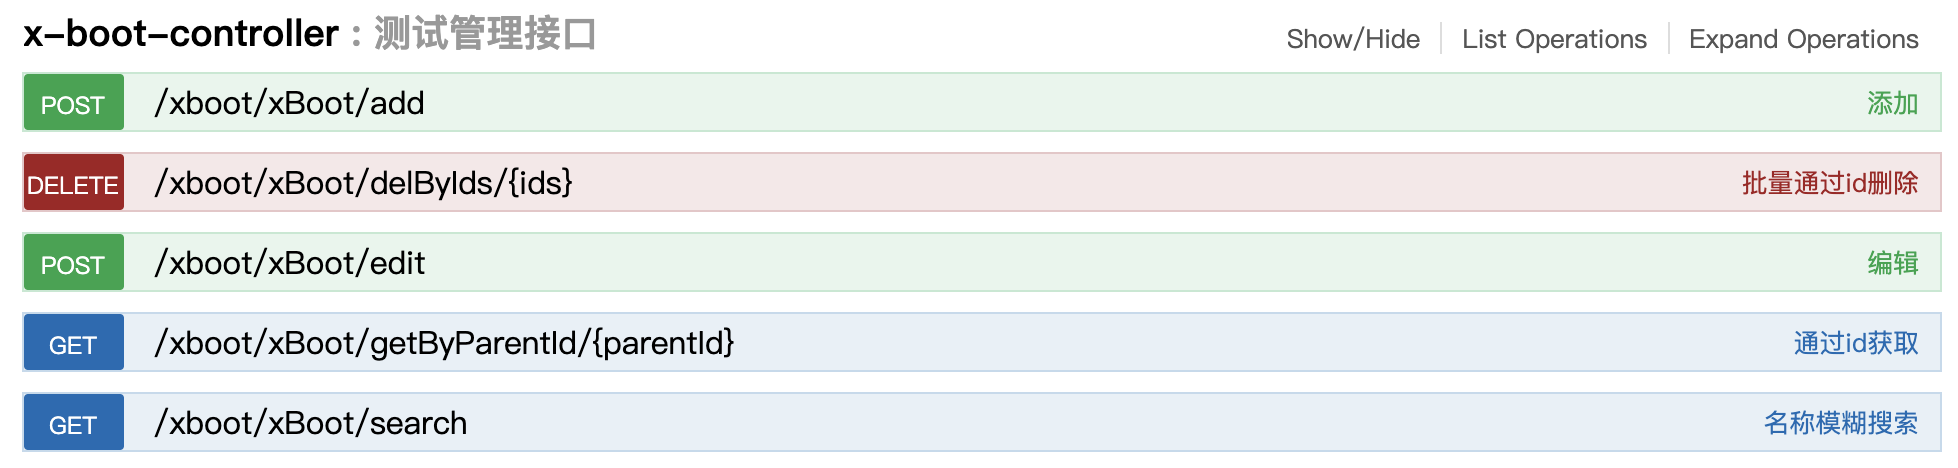Toggle the Show/Hide link
The height and width of the screenshot is (468, 1958).
1352,39
